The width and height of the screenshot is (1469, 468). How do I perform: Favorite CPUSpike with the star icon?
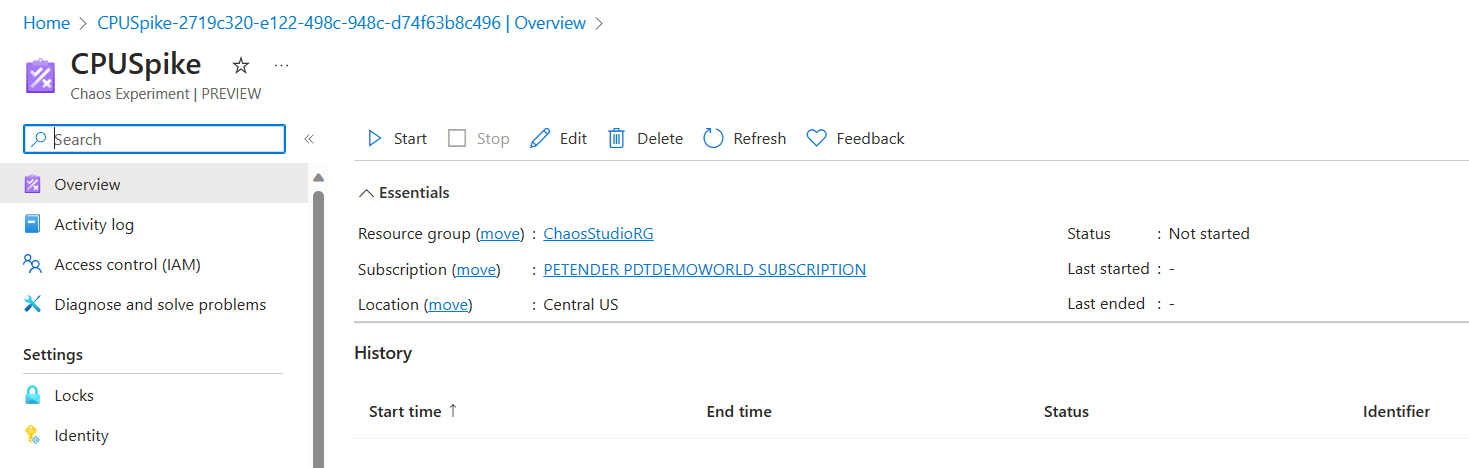[240, 66]
